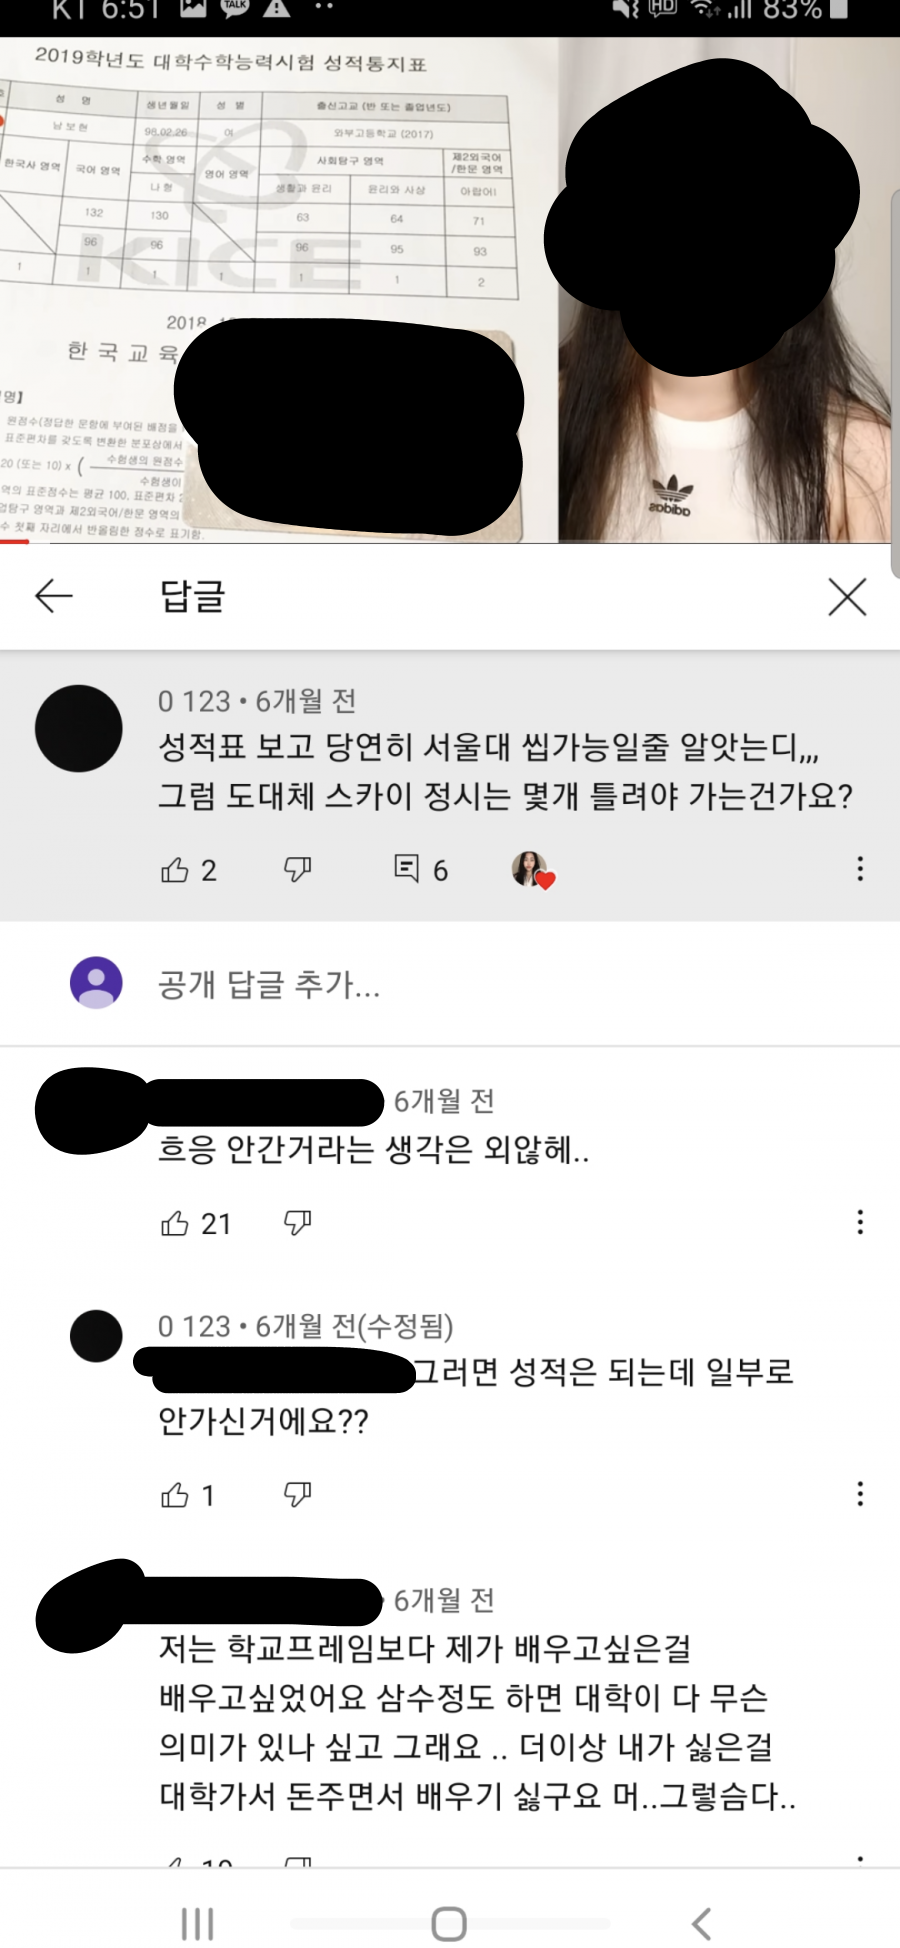Tap the Android back navigation chevron
Screen dimensions: 900x1948
(702, 1923)
